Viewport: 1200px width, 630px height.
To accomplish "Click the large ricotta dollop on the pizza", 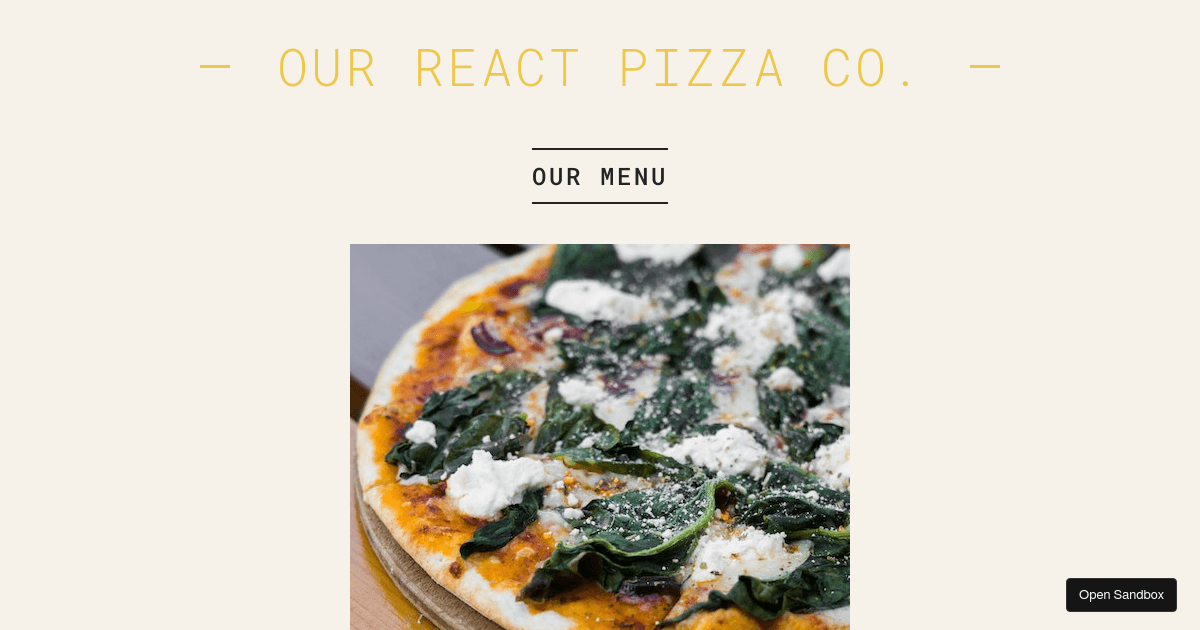I will point(495,482).
